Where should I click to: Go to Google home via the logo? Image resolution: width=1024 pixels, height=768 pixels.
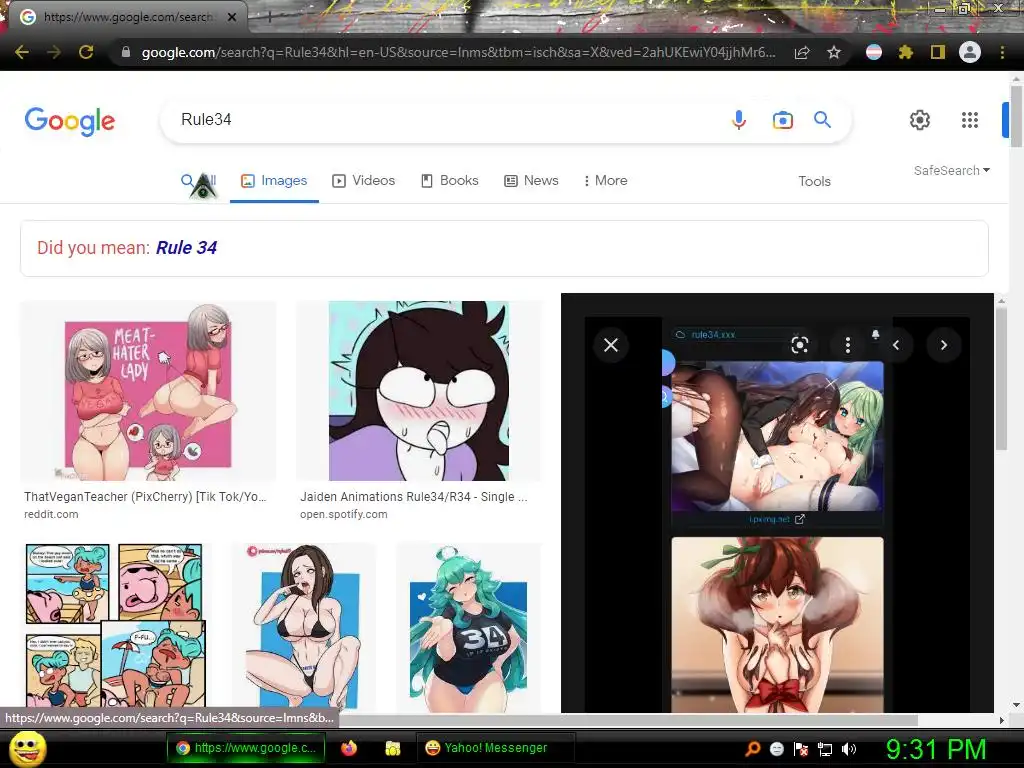pyautogui.click(x=70, y=121)
